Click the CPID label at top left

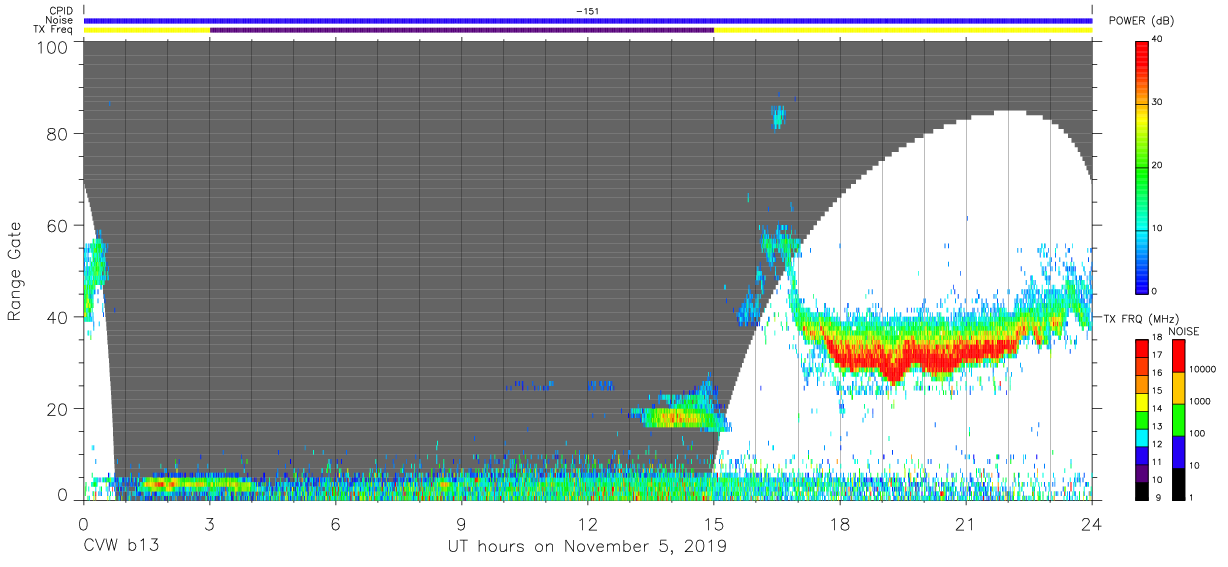coord(61,10)
